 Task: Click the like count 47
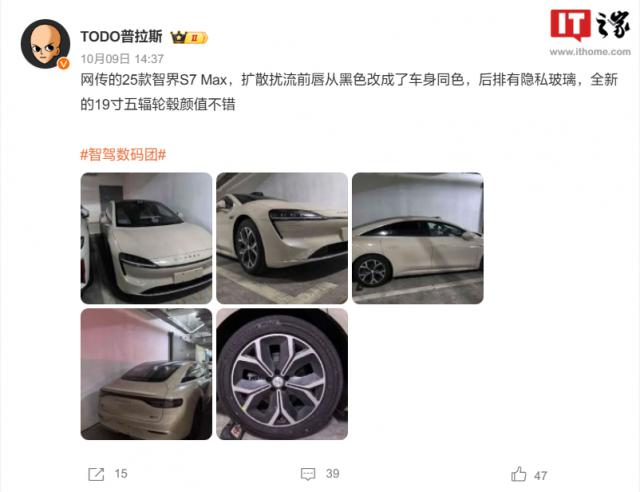point(540,476)
